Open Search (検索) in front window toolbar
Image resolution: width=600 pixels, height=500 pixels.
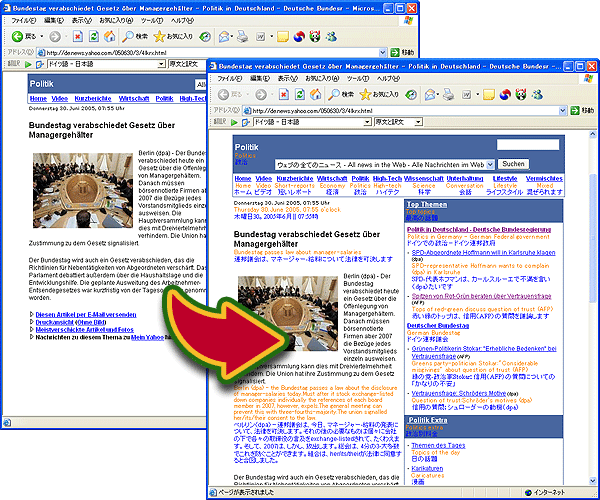(x=341, y=94)
